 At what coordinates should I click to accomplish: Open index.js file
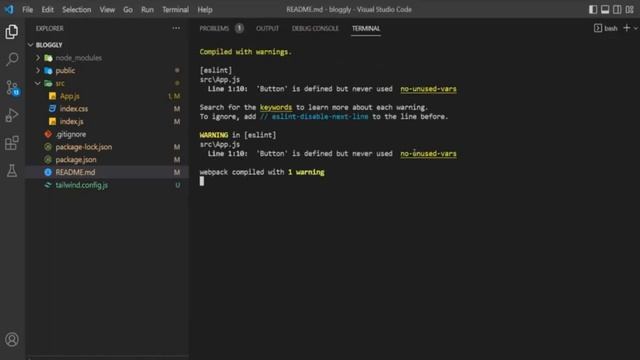(x=108, y=121)
